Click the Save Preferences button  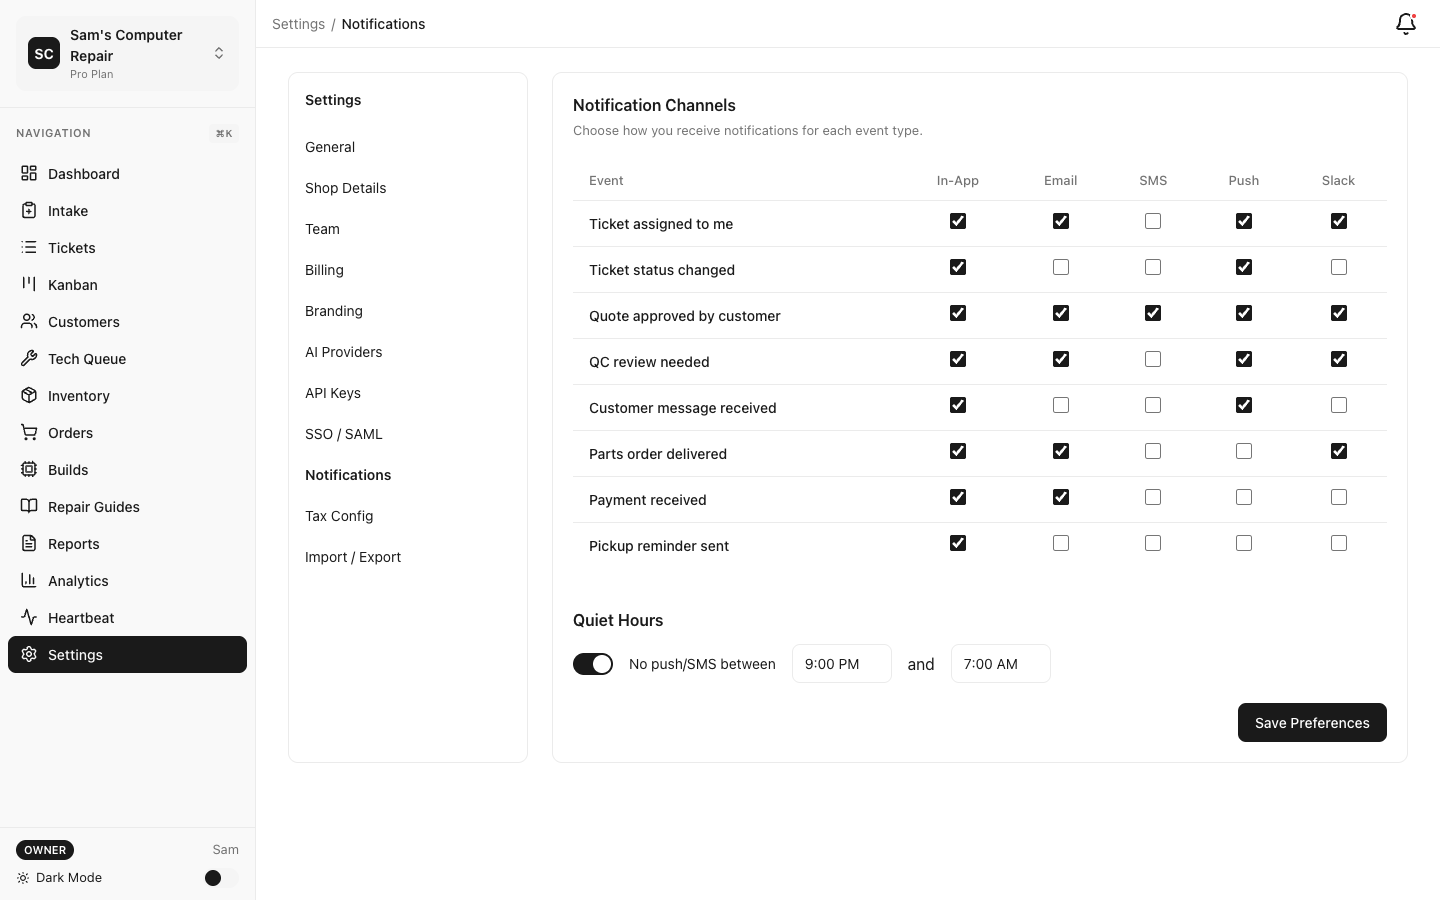(x=1312, y=723)
